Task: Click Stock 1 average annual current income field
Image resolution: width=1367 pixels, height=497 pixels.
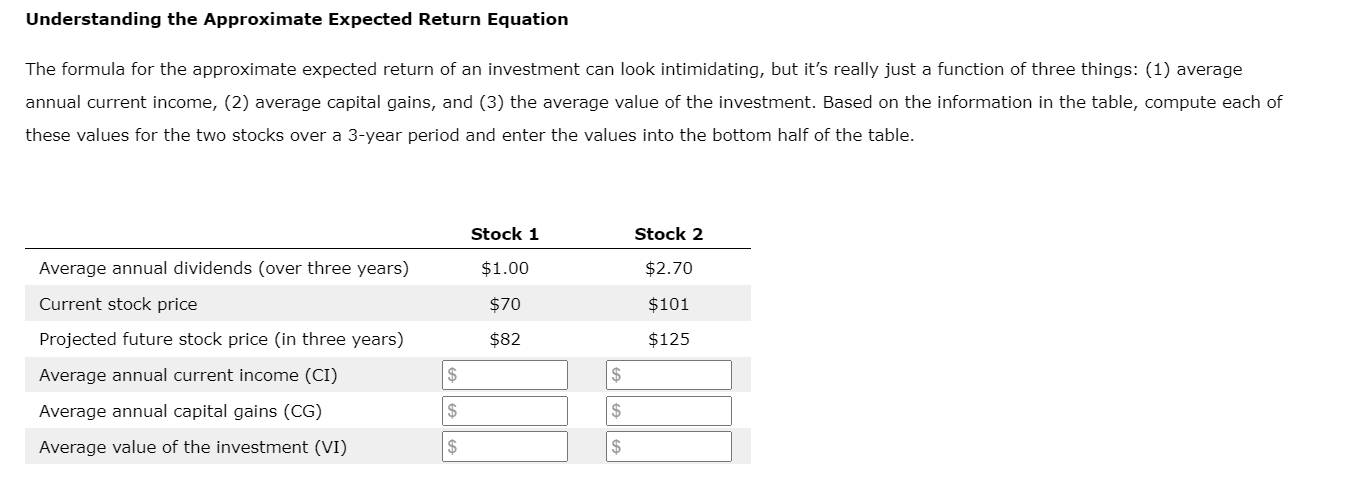Action: coord(506,375)
